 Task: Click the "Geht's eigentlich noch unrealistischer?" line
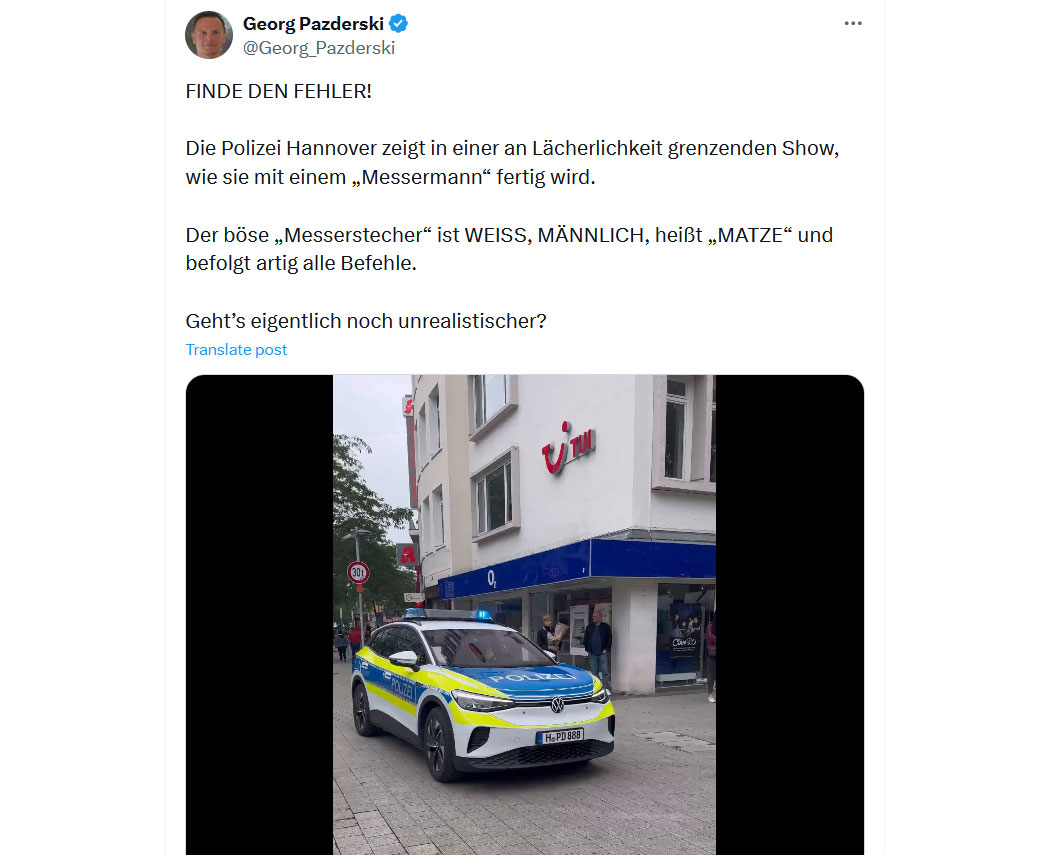click(366, 321)
